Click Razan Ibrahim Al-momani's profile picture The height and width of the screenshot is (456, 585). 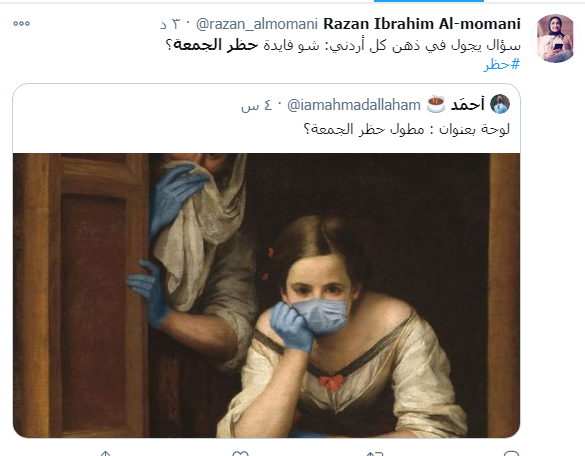555,38
